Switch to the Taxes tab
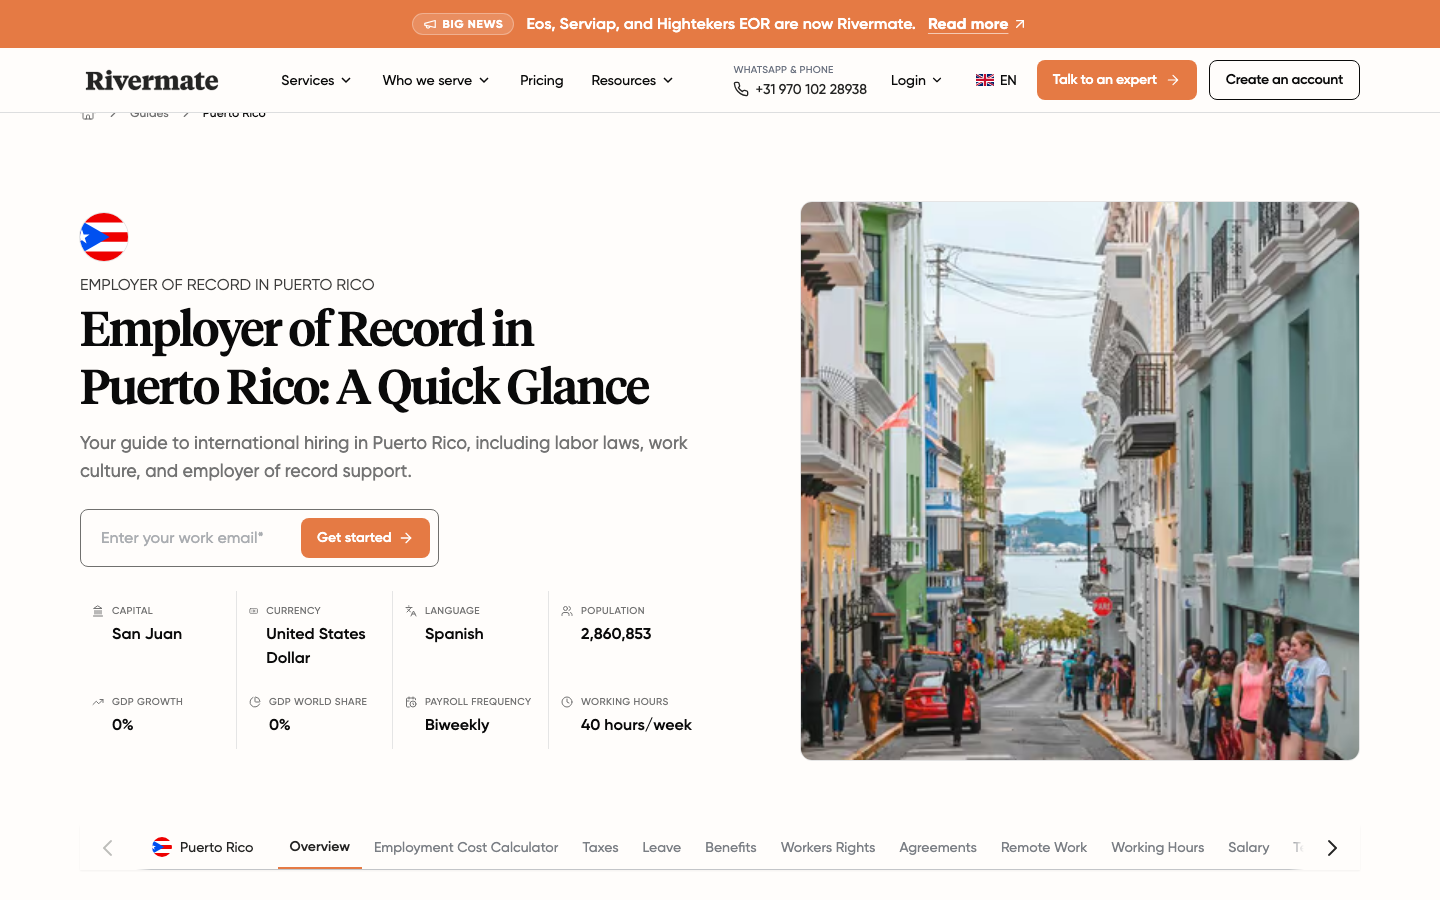1440x900 pixels. click(x=600, y=847)
